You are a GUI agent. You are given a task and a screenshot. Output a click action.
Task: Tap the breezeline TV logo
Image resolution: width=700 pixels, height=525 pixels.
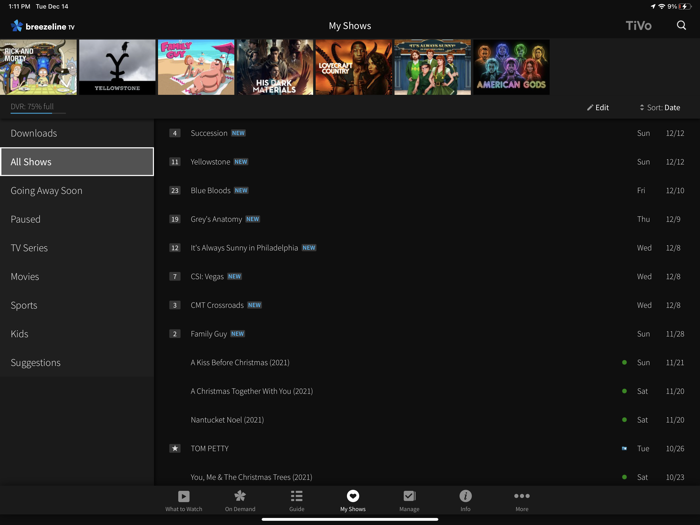click(43, 26)
